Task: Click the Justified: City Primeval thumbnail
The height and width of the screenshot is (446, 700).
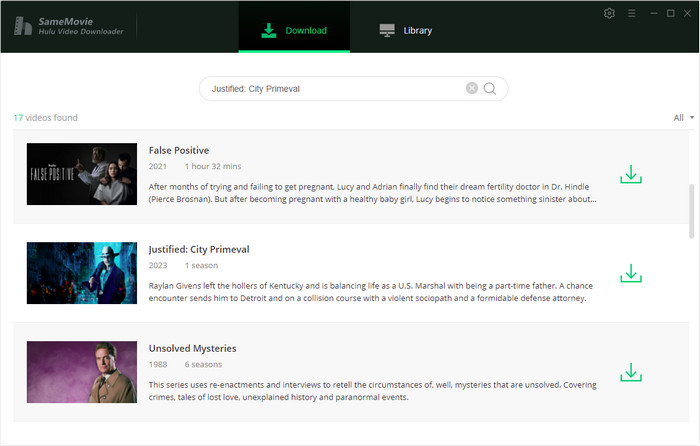Action: tap(82, 273)
